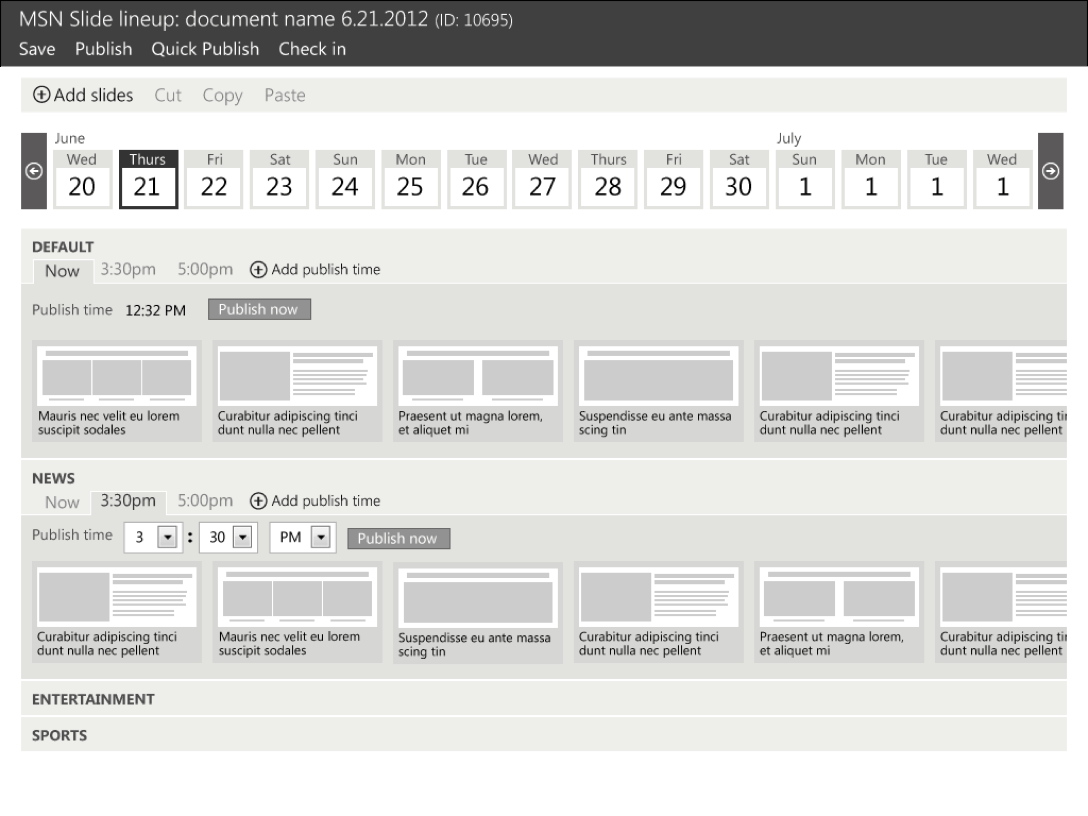The width and height of the screenshot is (1088, 816).
Task: Click Paste in the slide toolbar
Action: point(284,95)
